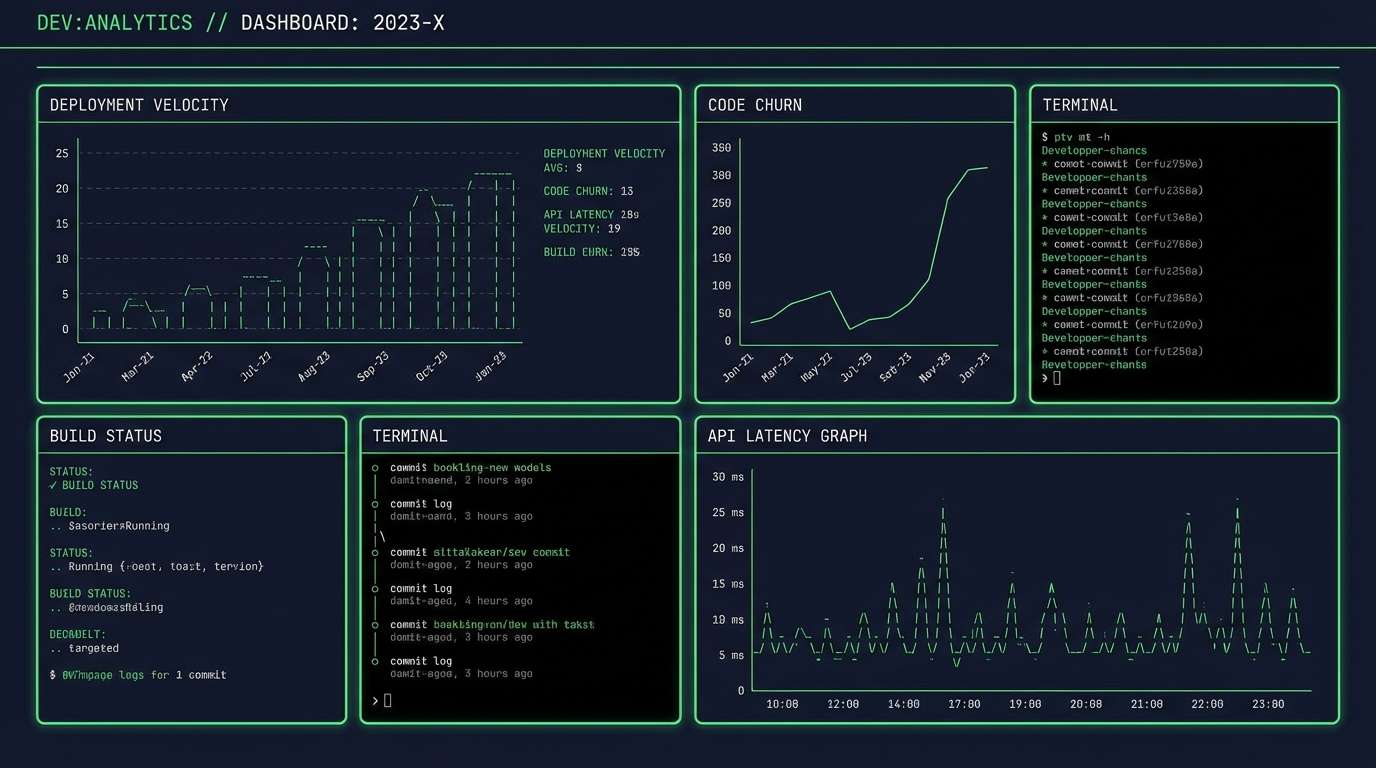Click the node for the 4-hours-ago commit log

pyautogui.click(x=376, y=588)
